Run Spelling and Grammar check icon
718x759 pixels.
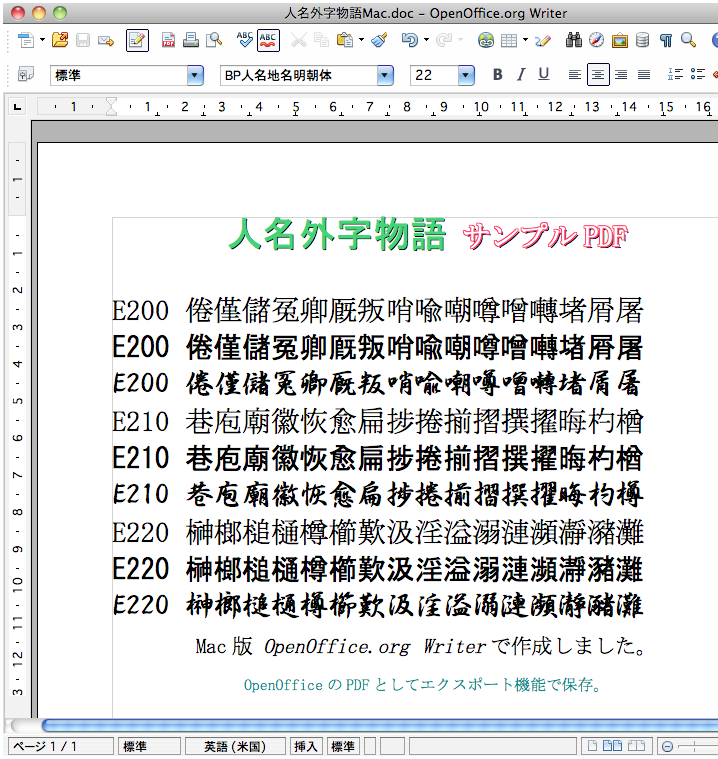pos(245,40)
